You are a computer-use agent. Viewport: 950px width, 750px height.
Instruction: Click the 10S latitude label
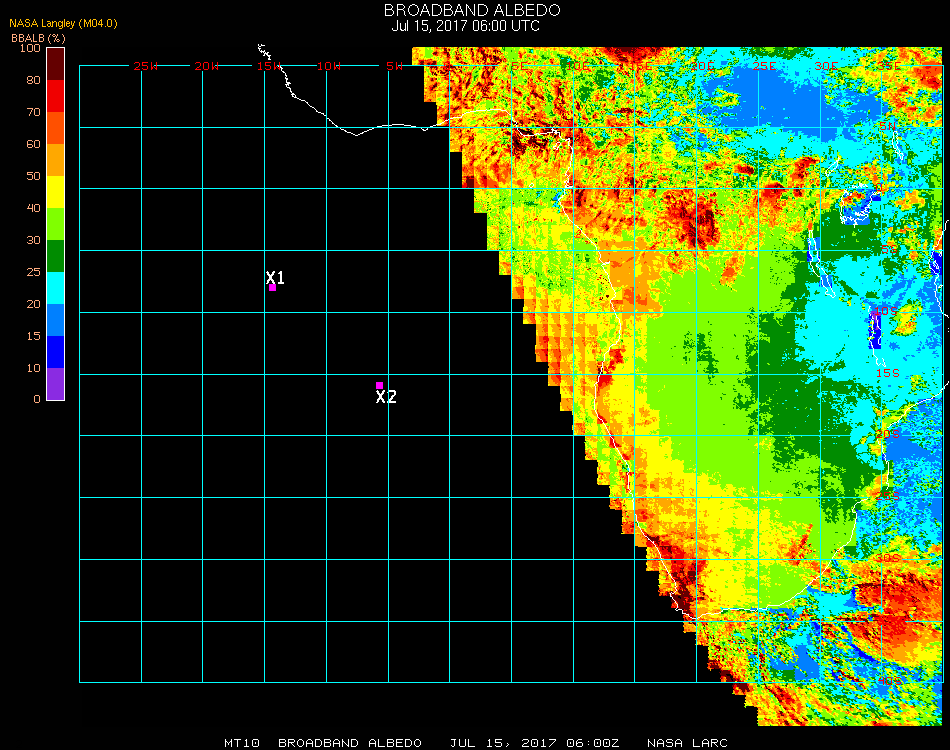pyautogui.click(x=888, y=311)
